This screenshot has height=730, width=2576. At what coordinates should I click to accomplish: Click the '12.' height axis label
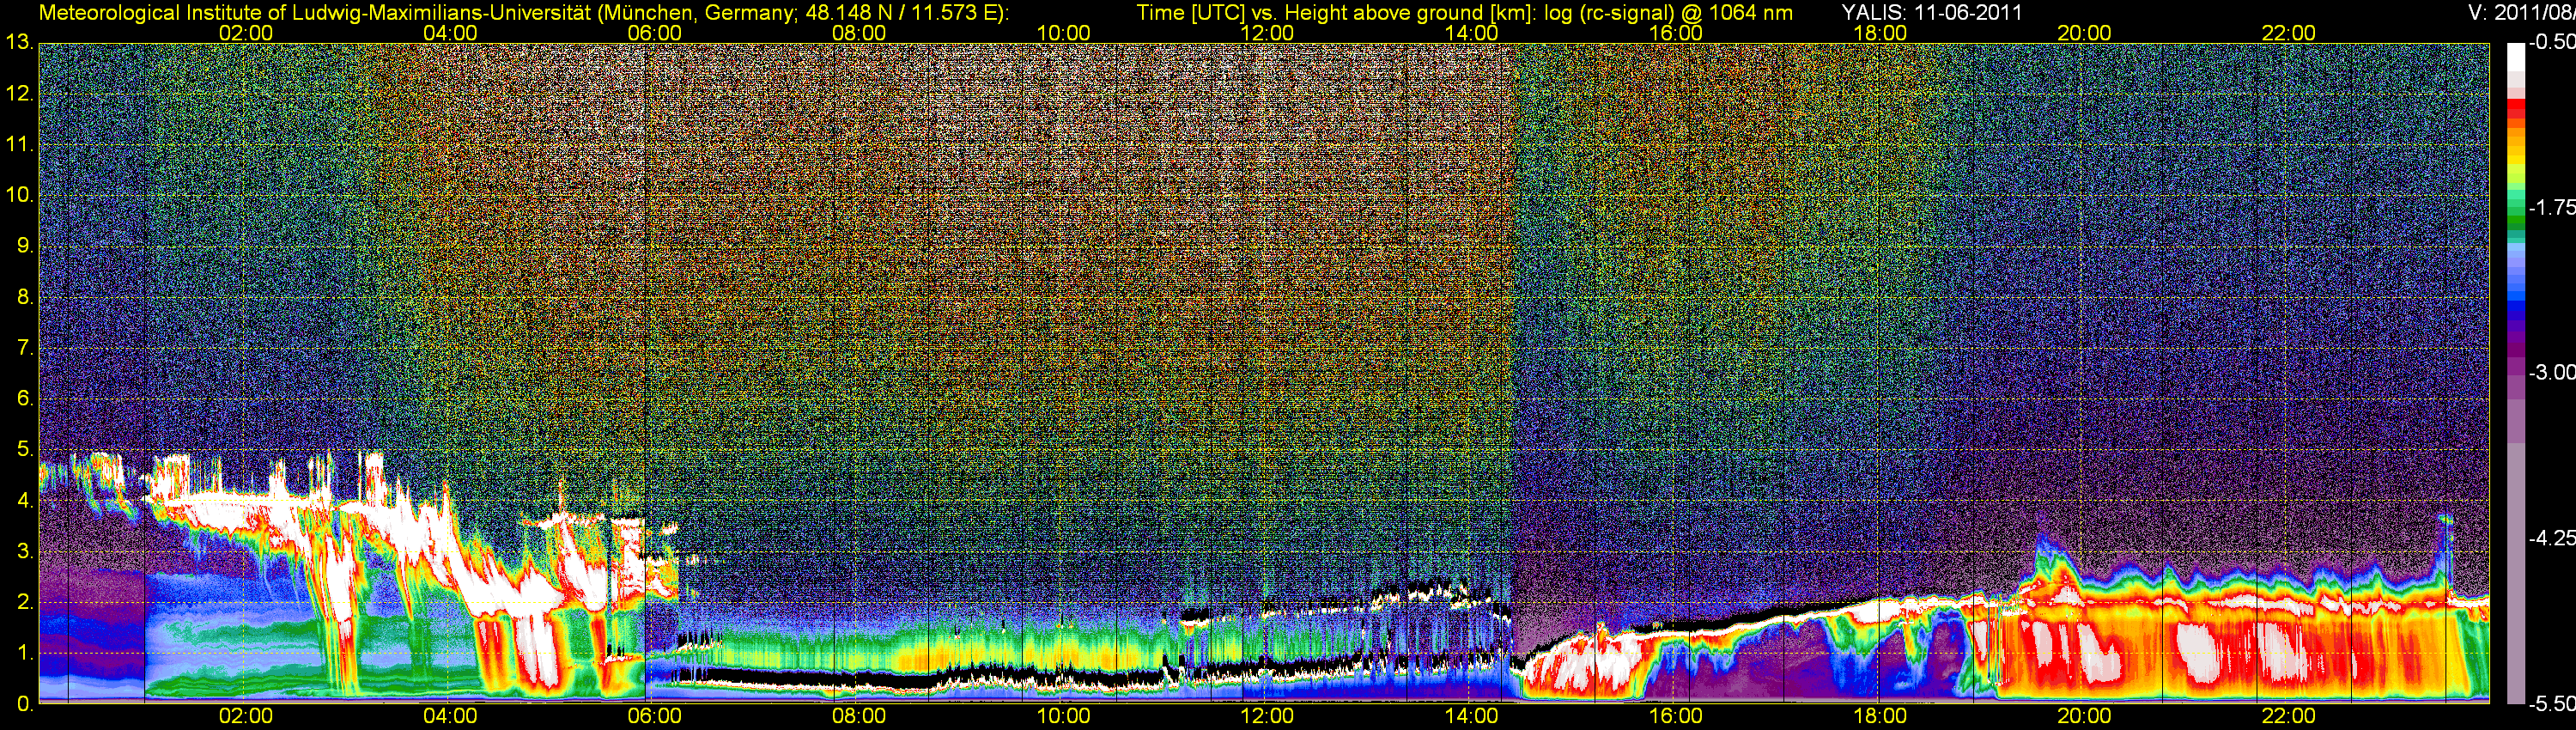pos(19,94)
